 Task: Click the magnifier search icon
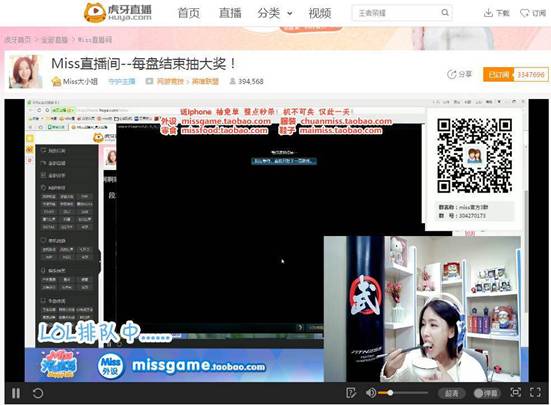(445, 13)
